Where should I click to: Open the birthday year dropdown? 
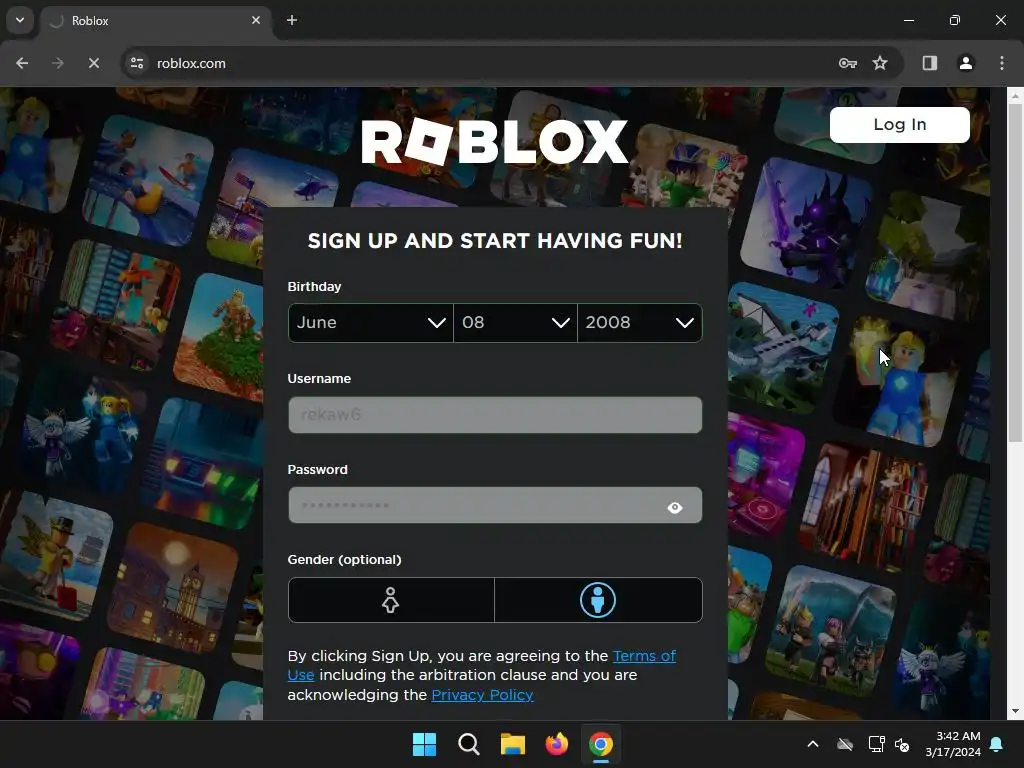click(x=639, y=323)
